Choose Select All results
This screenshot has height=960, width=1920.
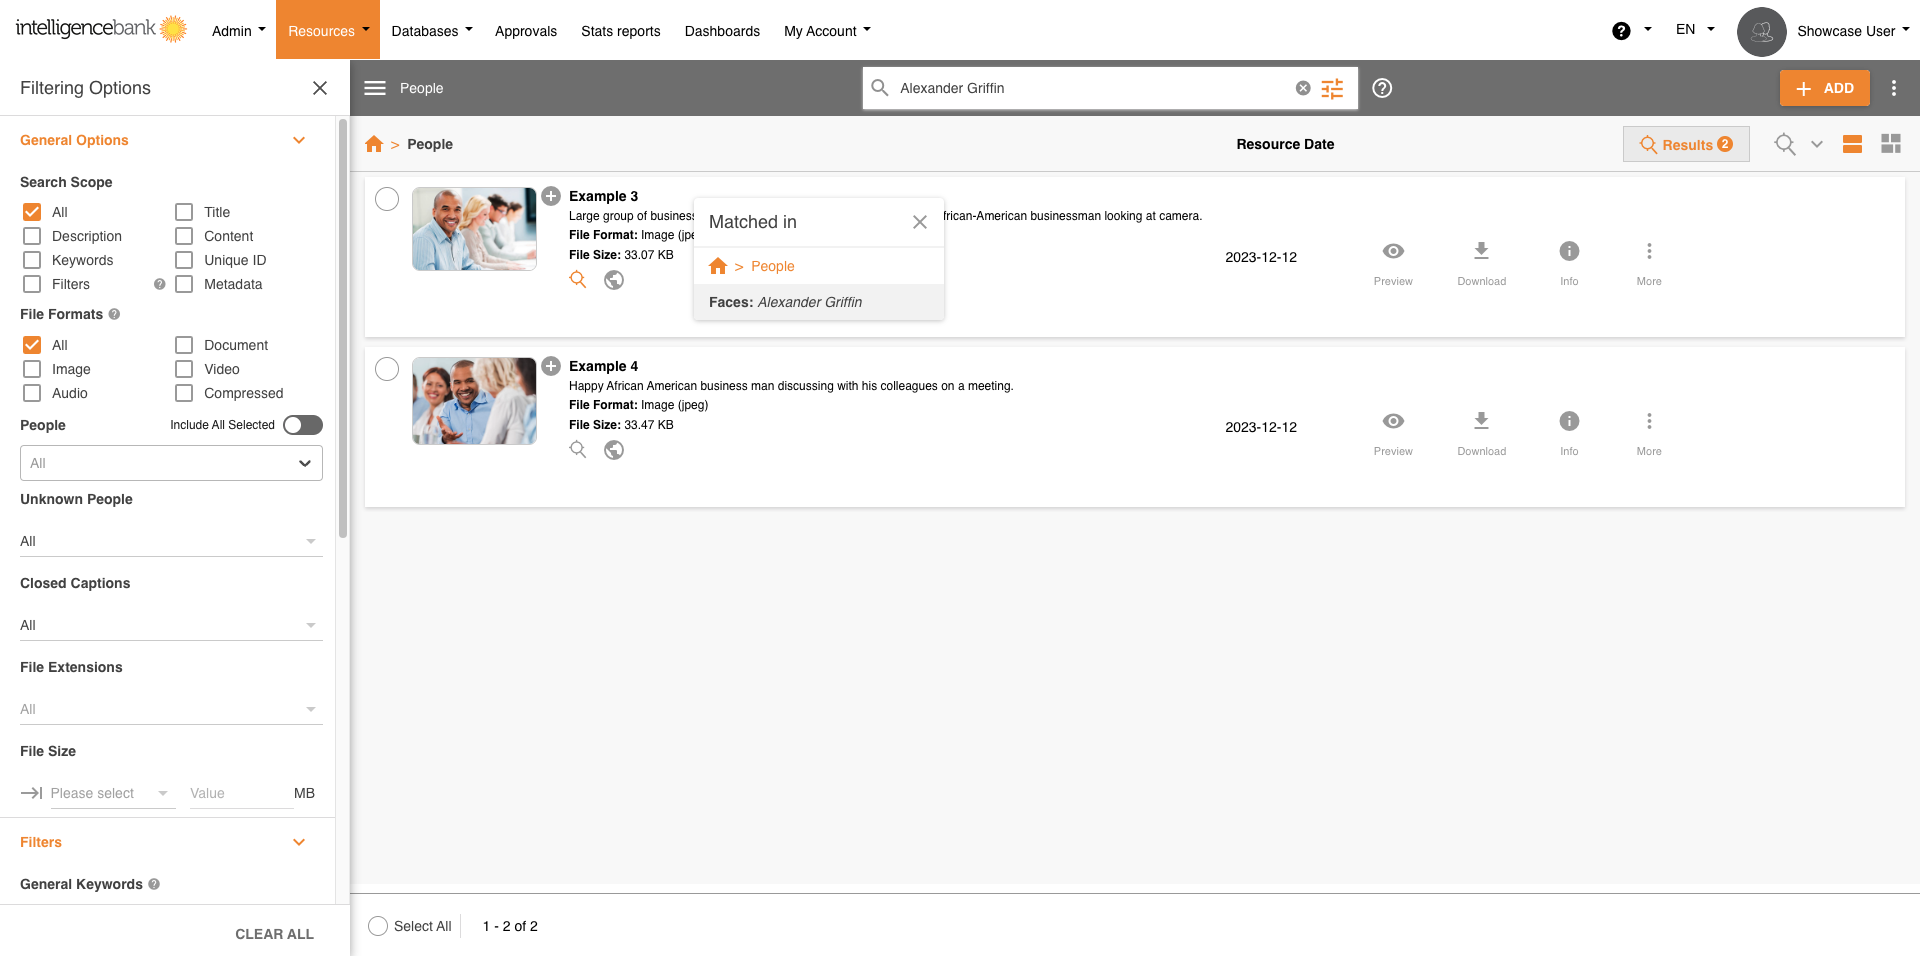pos(378,926)
